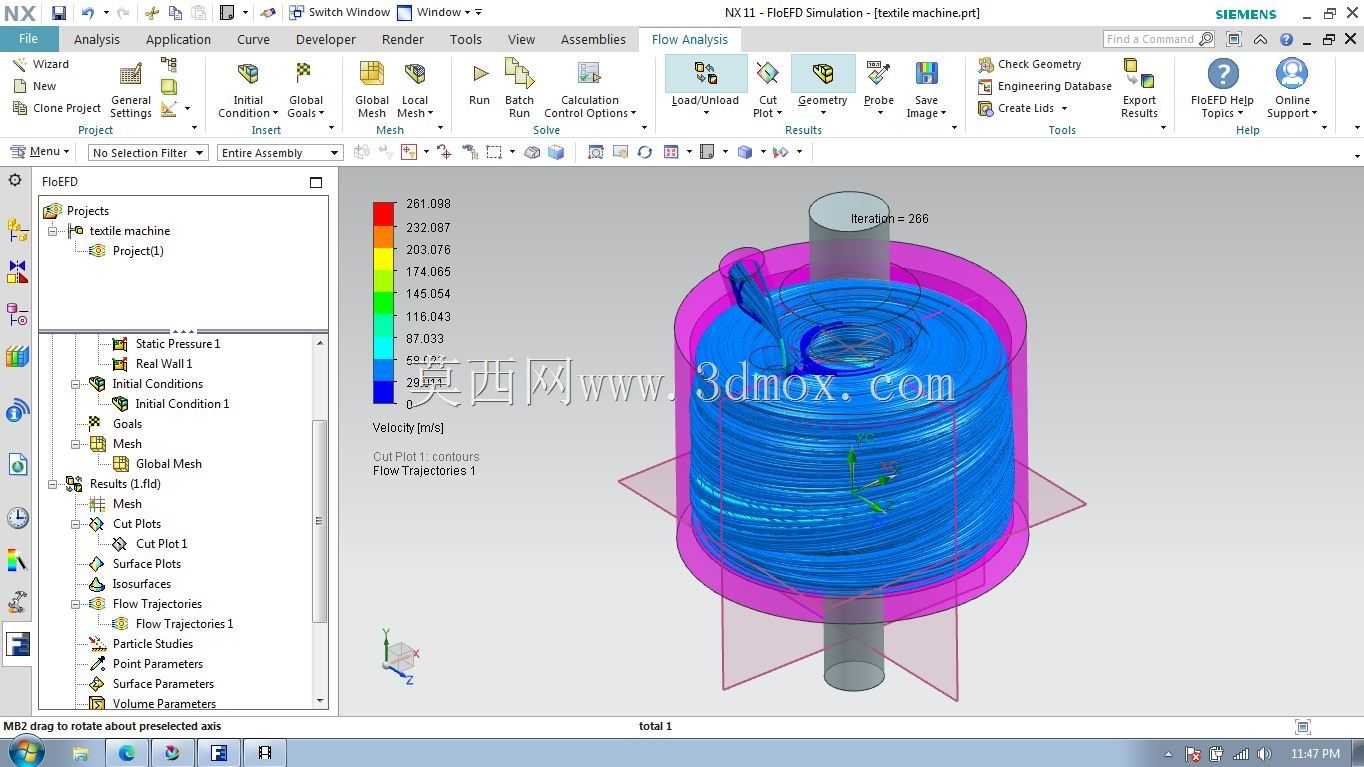Click the red top of velocity legend

[x=384, y=213]
